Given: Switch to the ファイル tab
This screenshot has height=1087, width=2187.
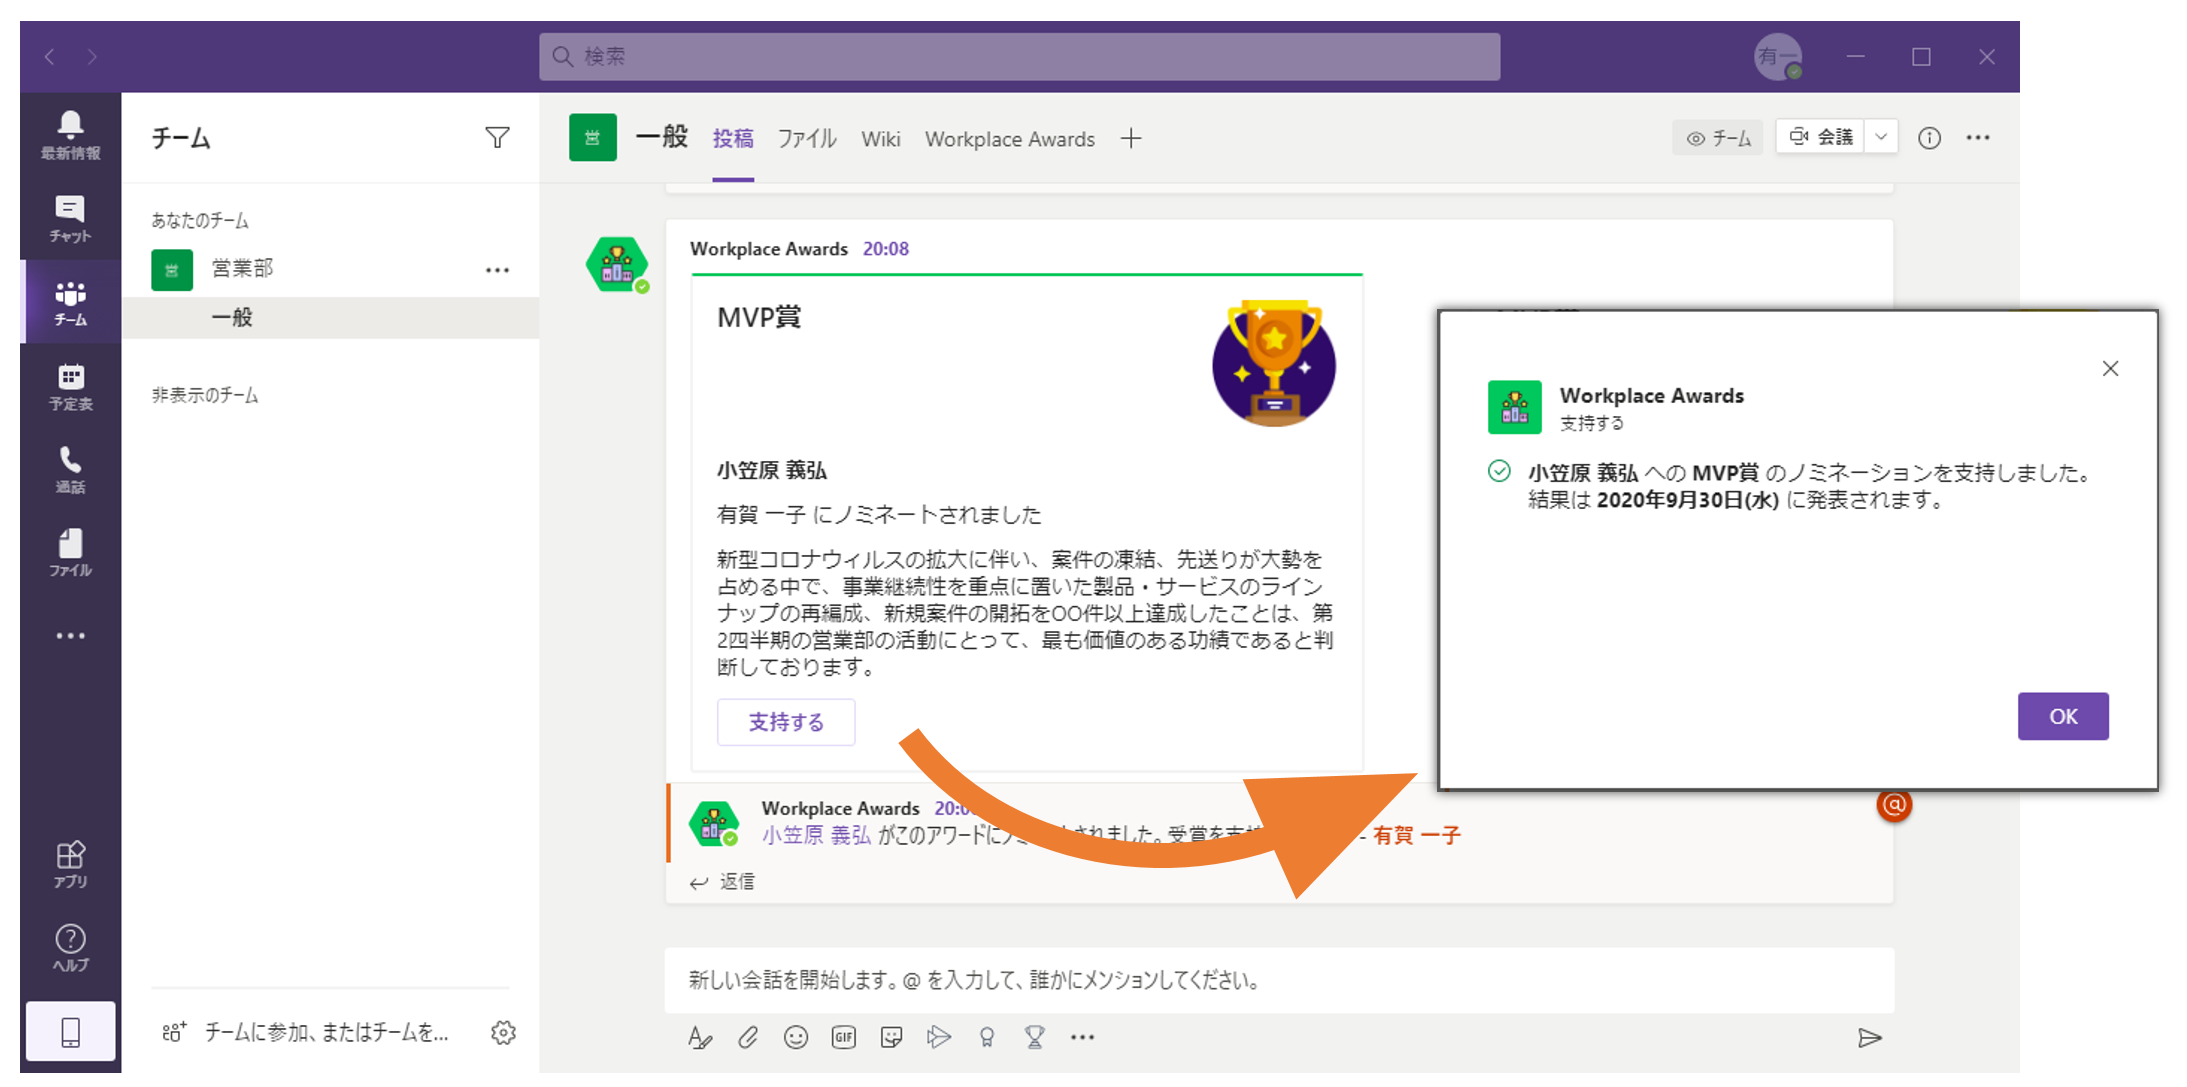Looking at the screenshot, I should pyautogui.click(x=807, y=139).
